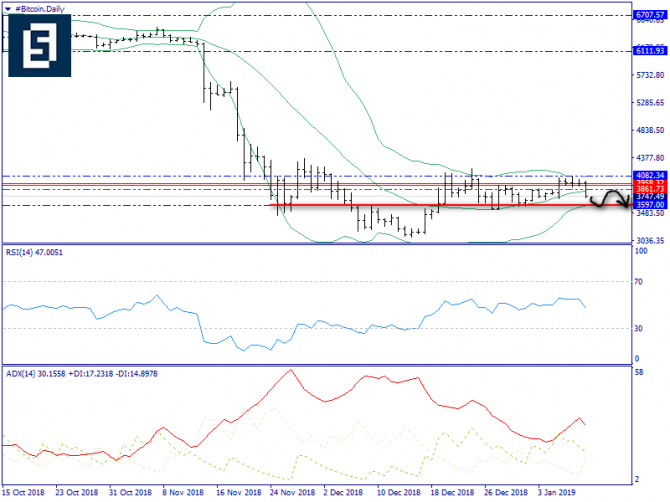Screen dimensions: 670x502
Task: Click the 2 Dec 2018 date label
Action: pyautogui.click(x=343, y=493)
